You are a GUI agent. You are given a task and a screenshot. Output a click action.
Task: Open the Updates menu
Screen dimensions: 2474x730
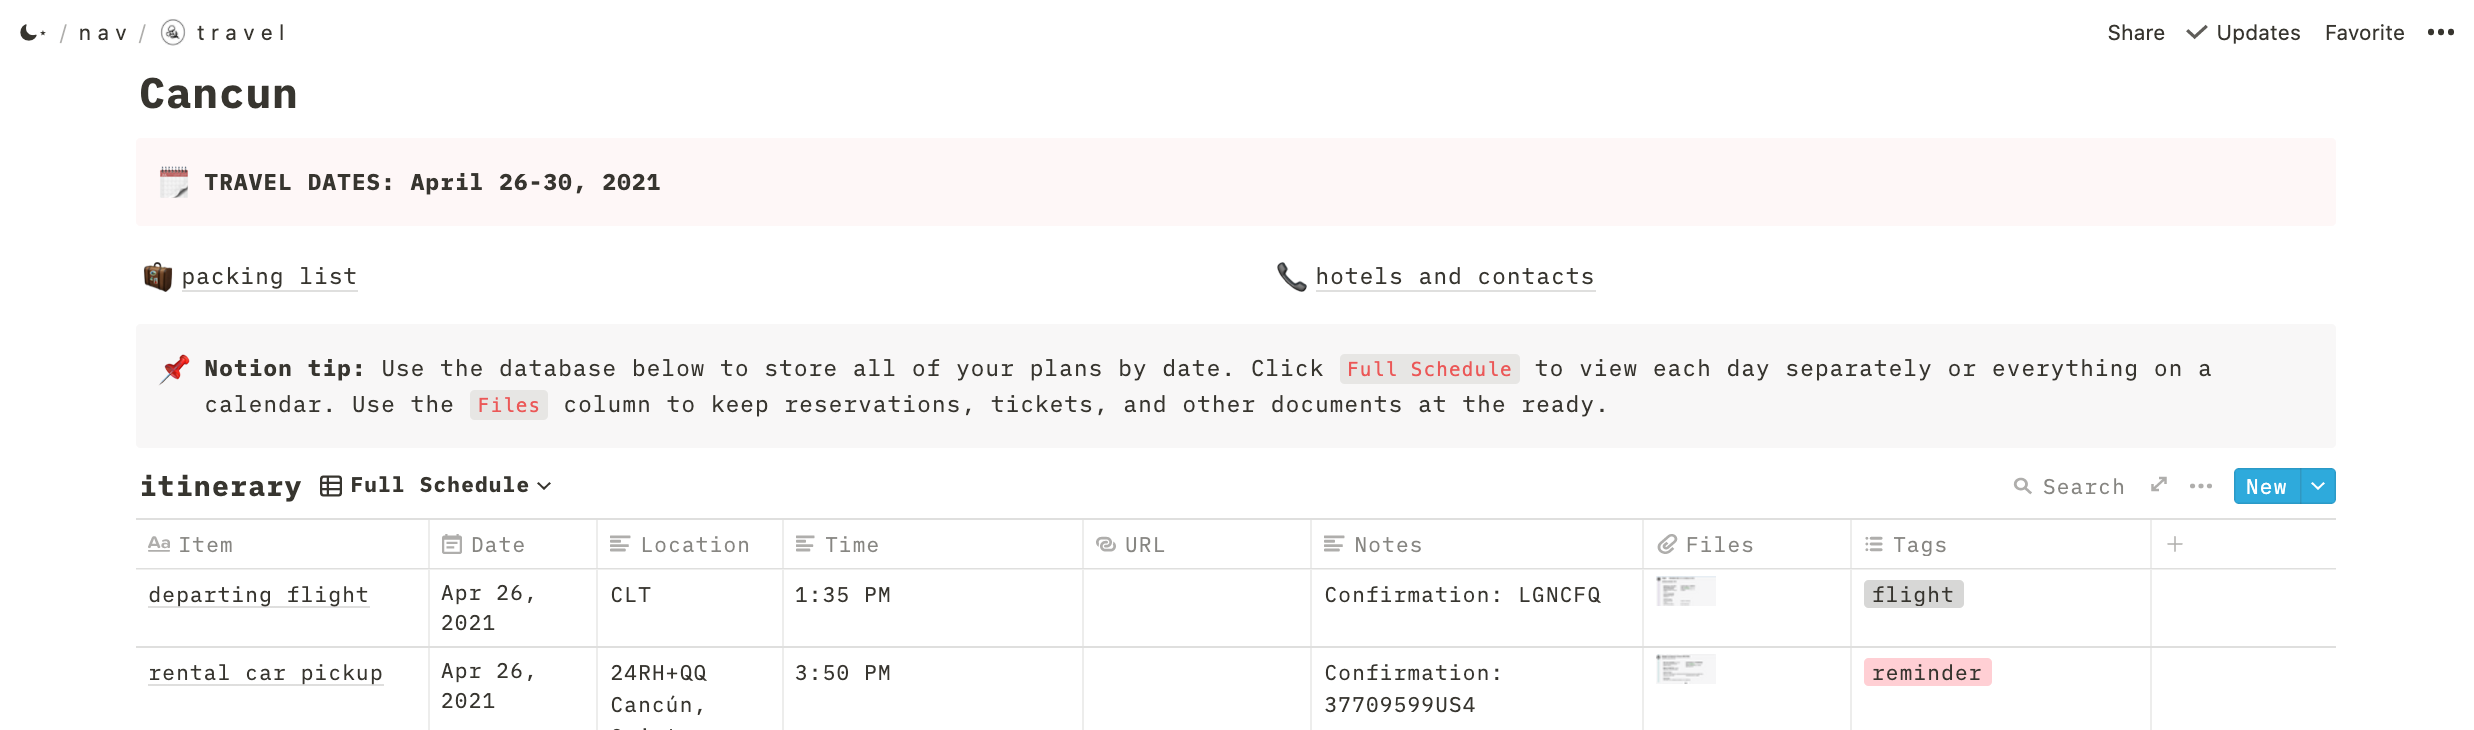2244,33
